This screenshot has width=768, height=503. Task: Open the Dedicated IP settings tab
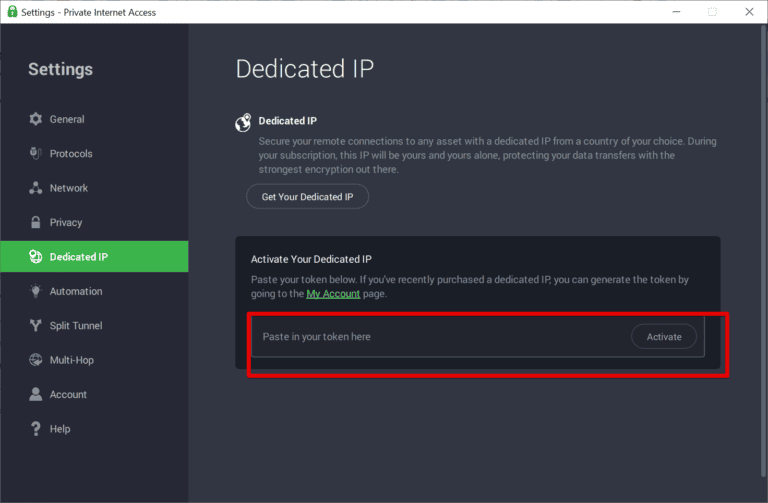point(79,257)
